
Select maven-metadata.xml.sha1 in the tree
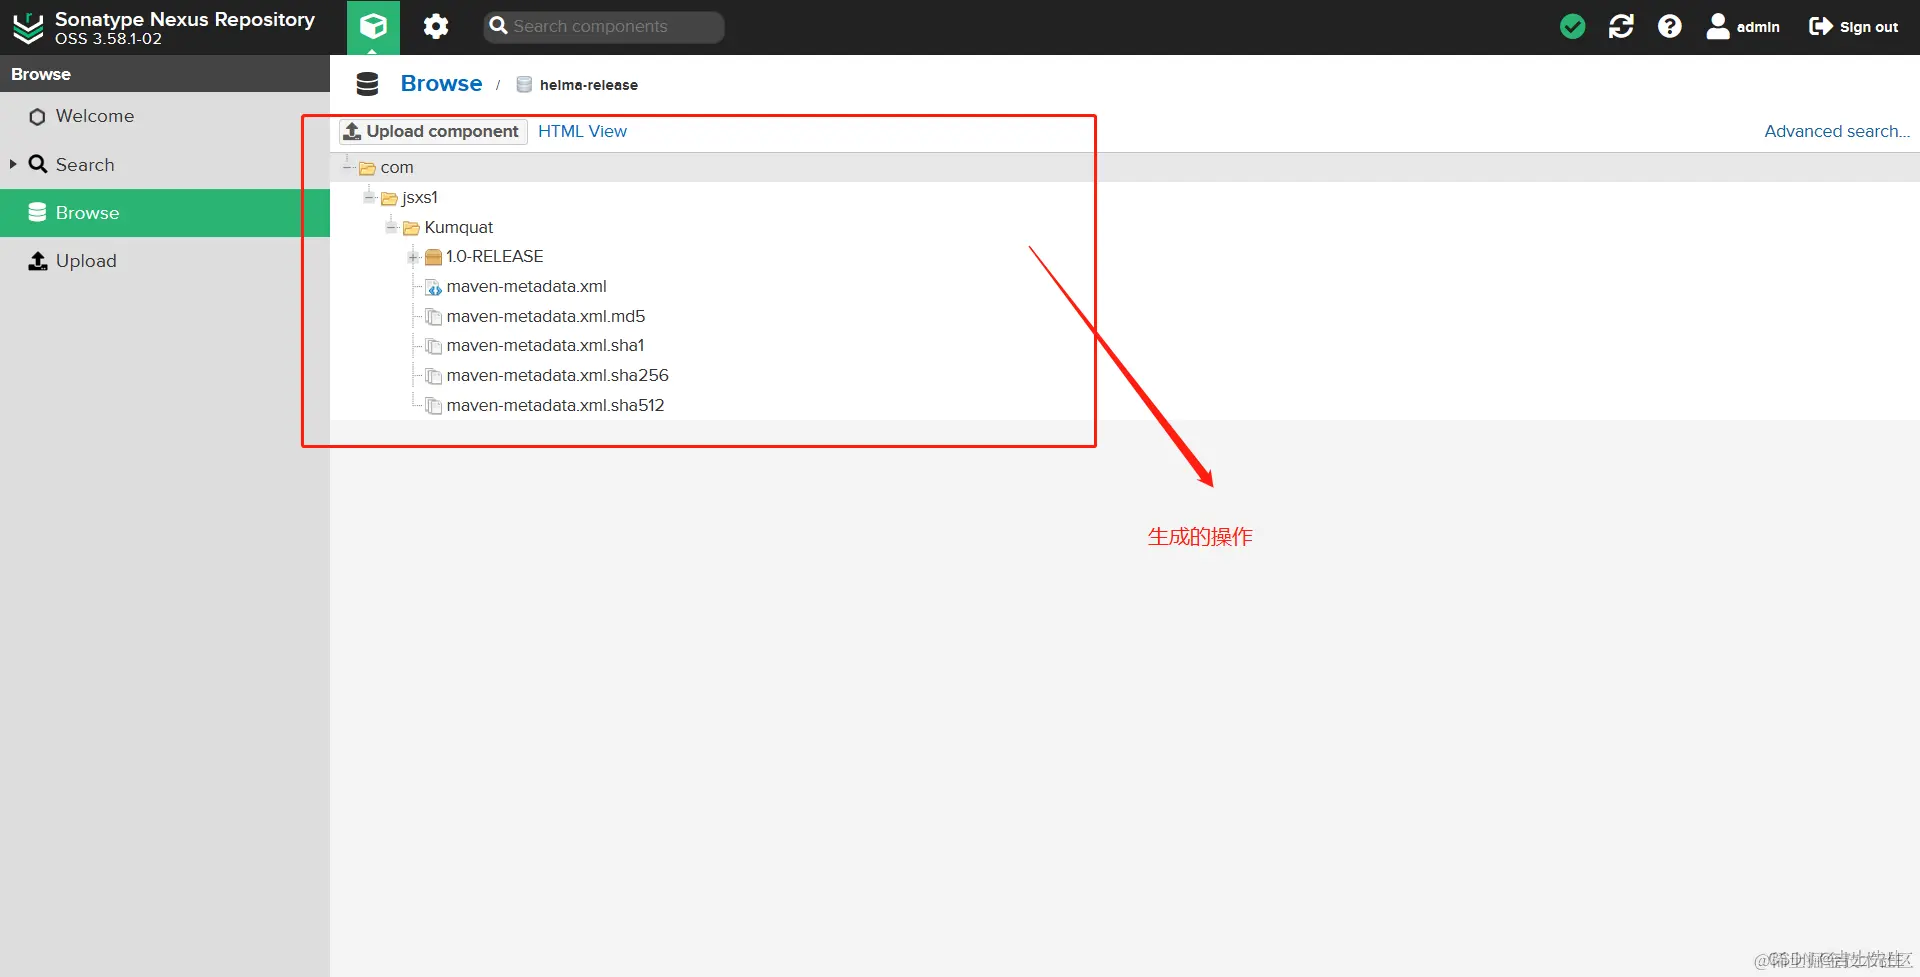click(x=546, y=345)
